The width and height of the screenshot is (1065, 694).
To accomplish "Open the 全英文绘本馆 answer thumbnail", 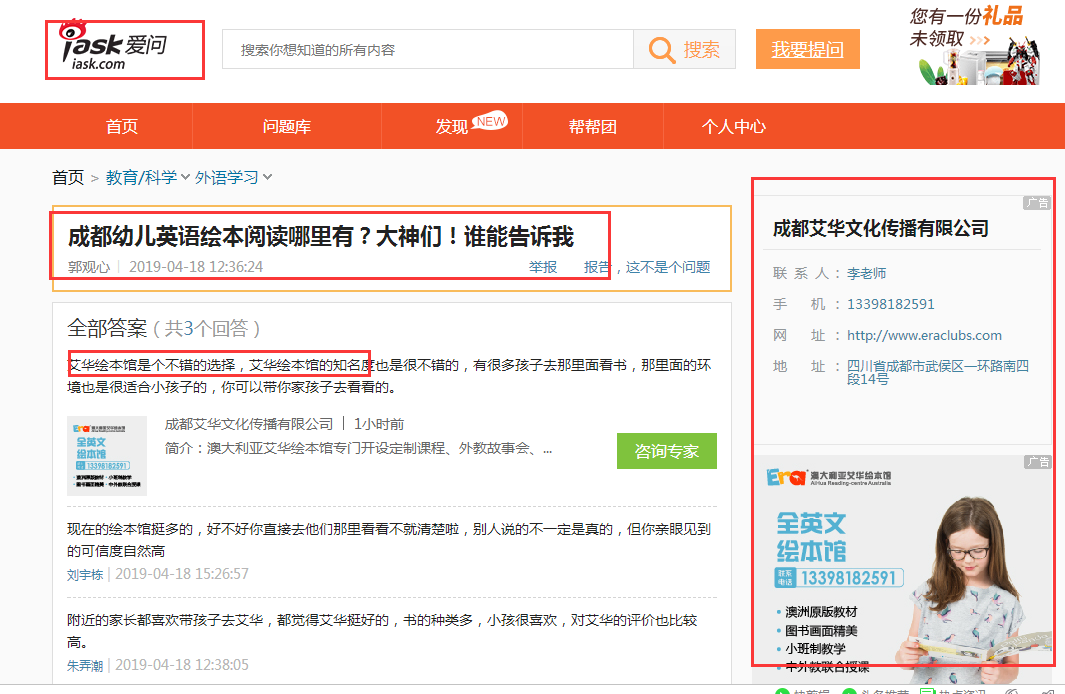I will tap(107, 456).
